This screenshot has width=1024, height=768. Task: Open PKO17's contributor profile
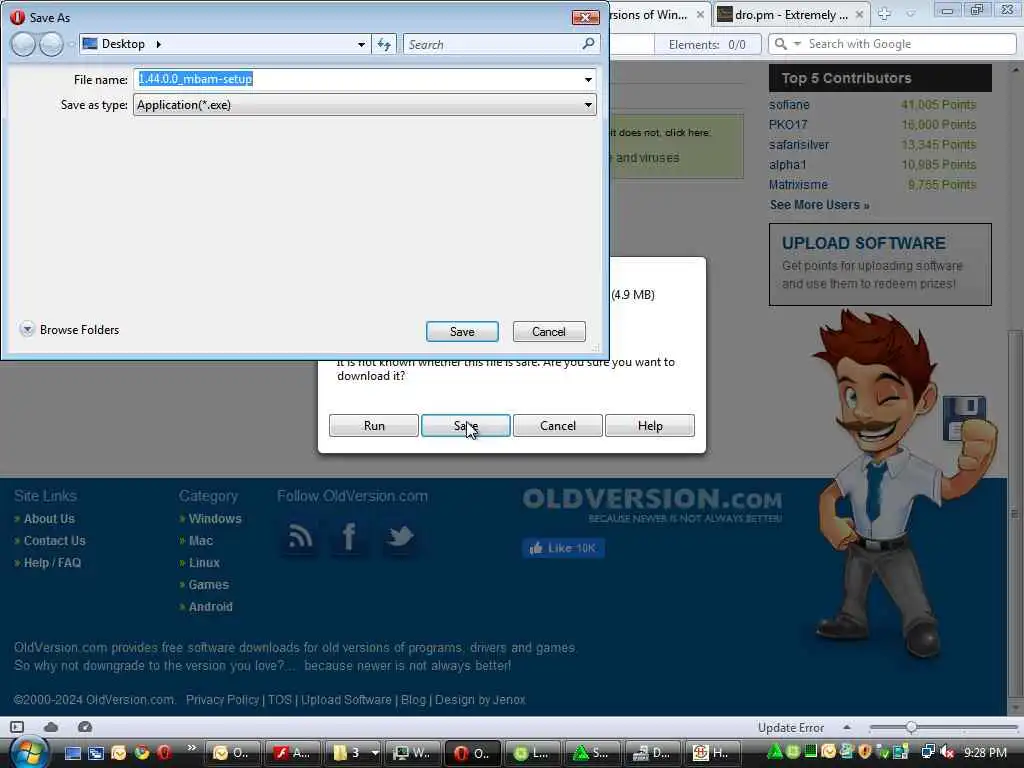coord(788,124)
